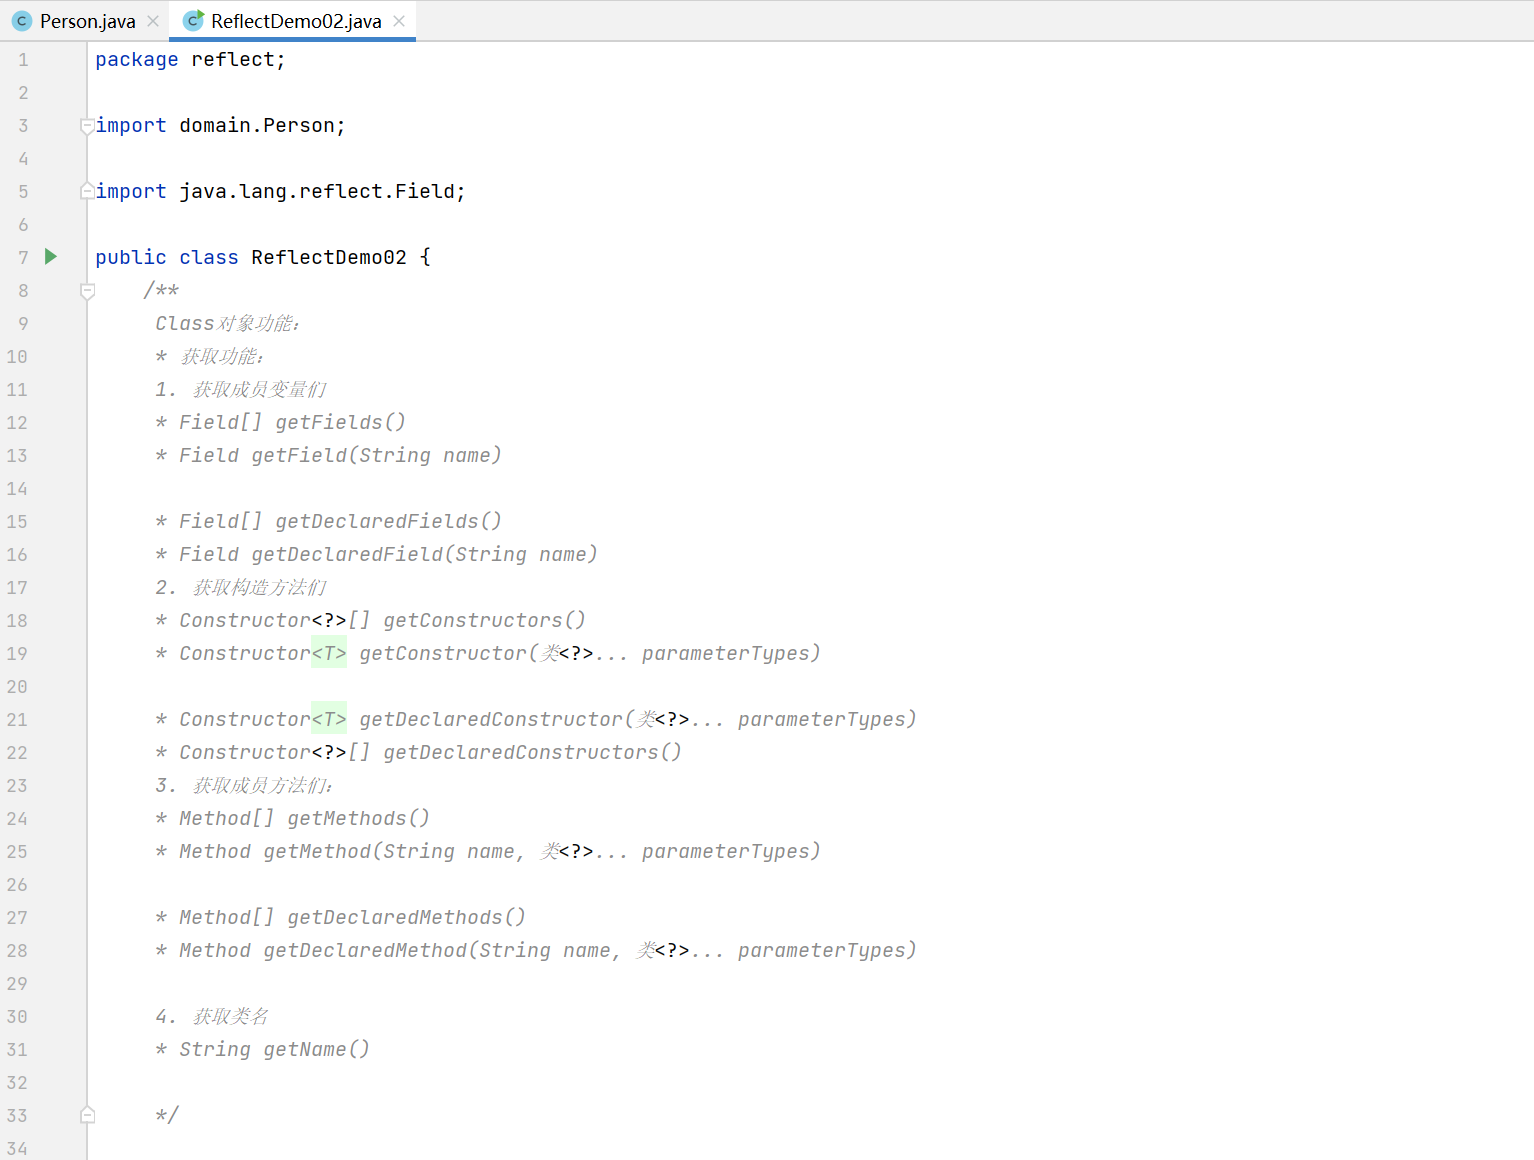Click line number 19 in the gutter
The width and height of the screenshot is (1534, 1160).
pos(17,654)
